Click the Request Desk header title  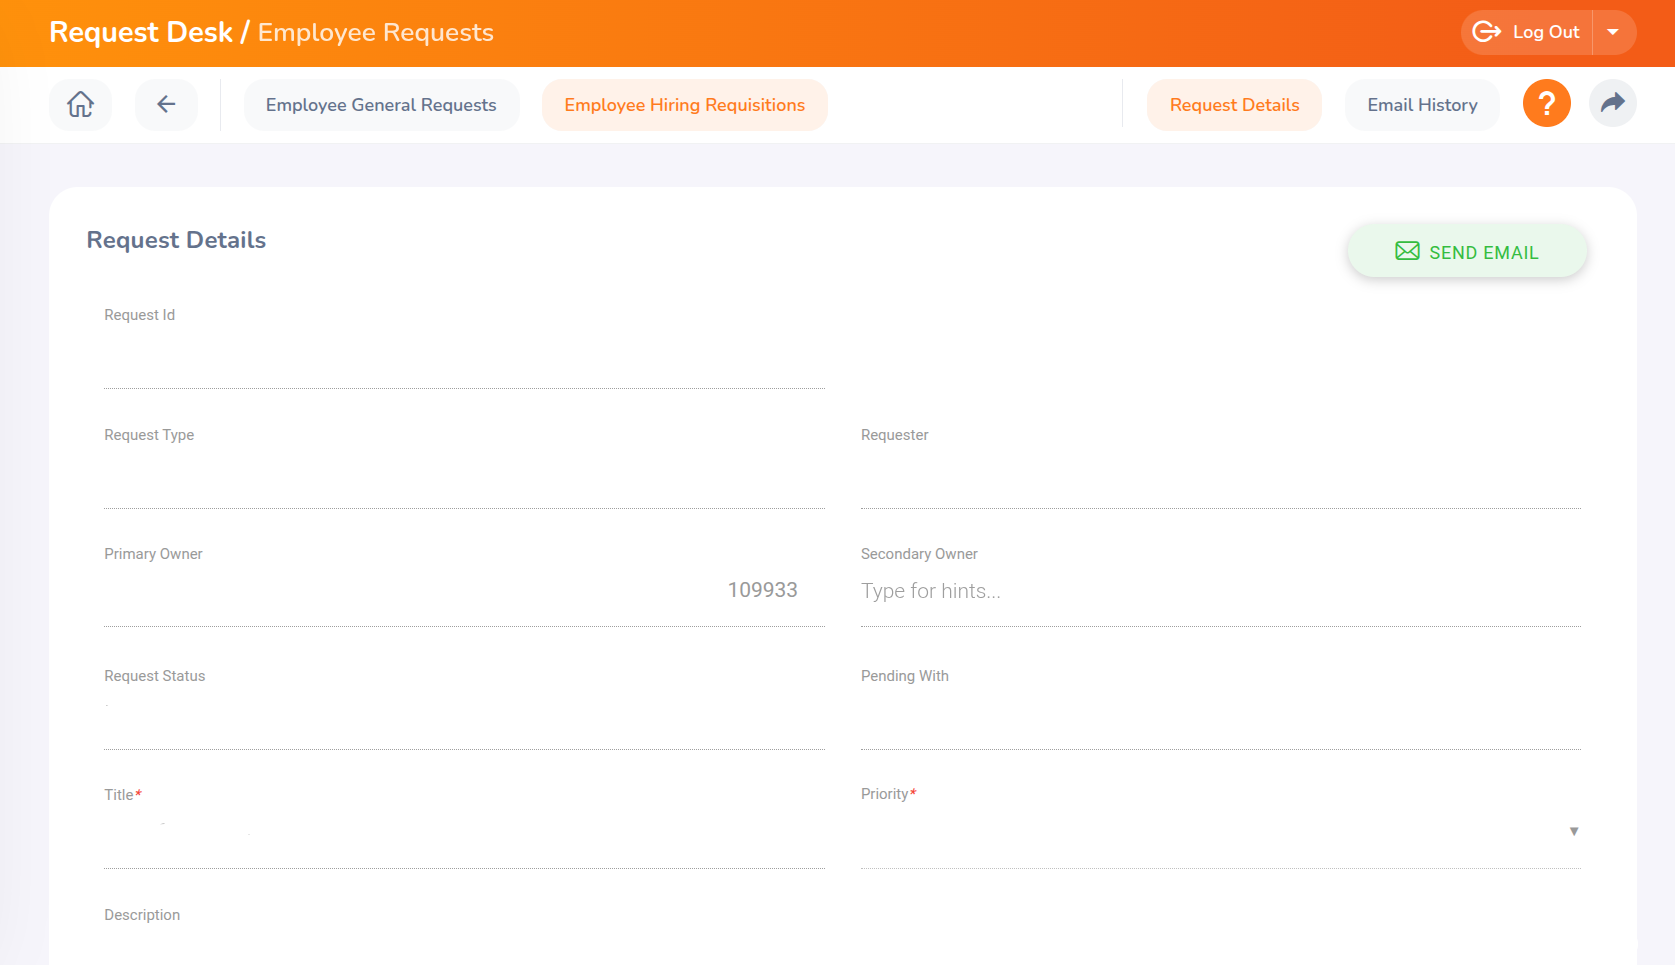point(141,32)
